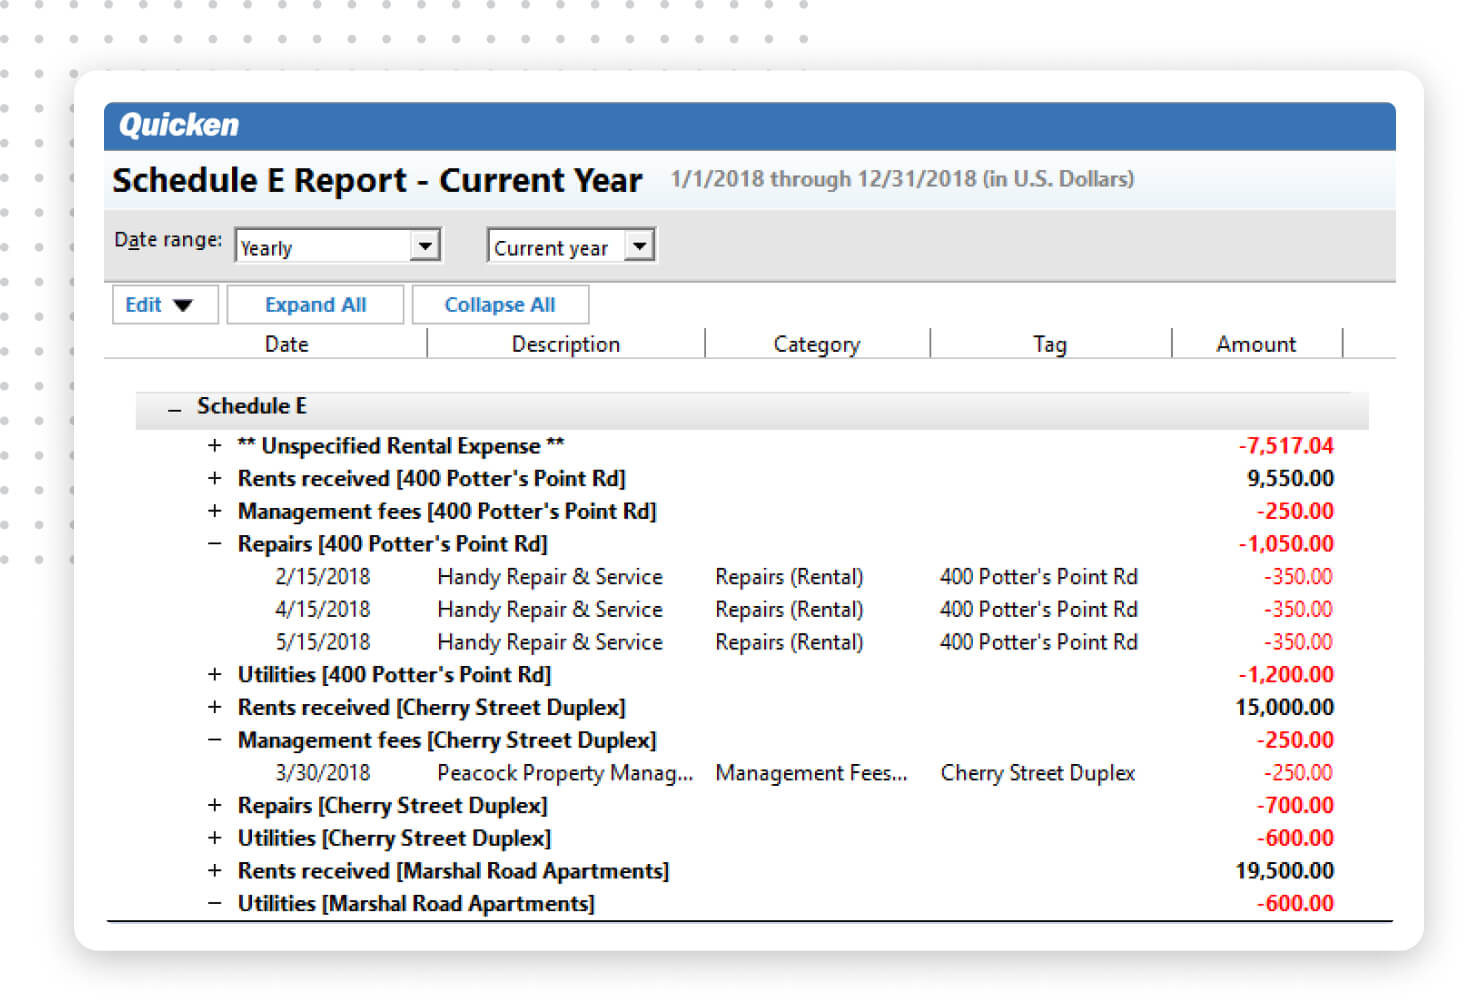Click the Schedule E Report - Current Year title

377,180
